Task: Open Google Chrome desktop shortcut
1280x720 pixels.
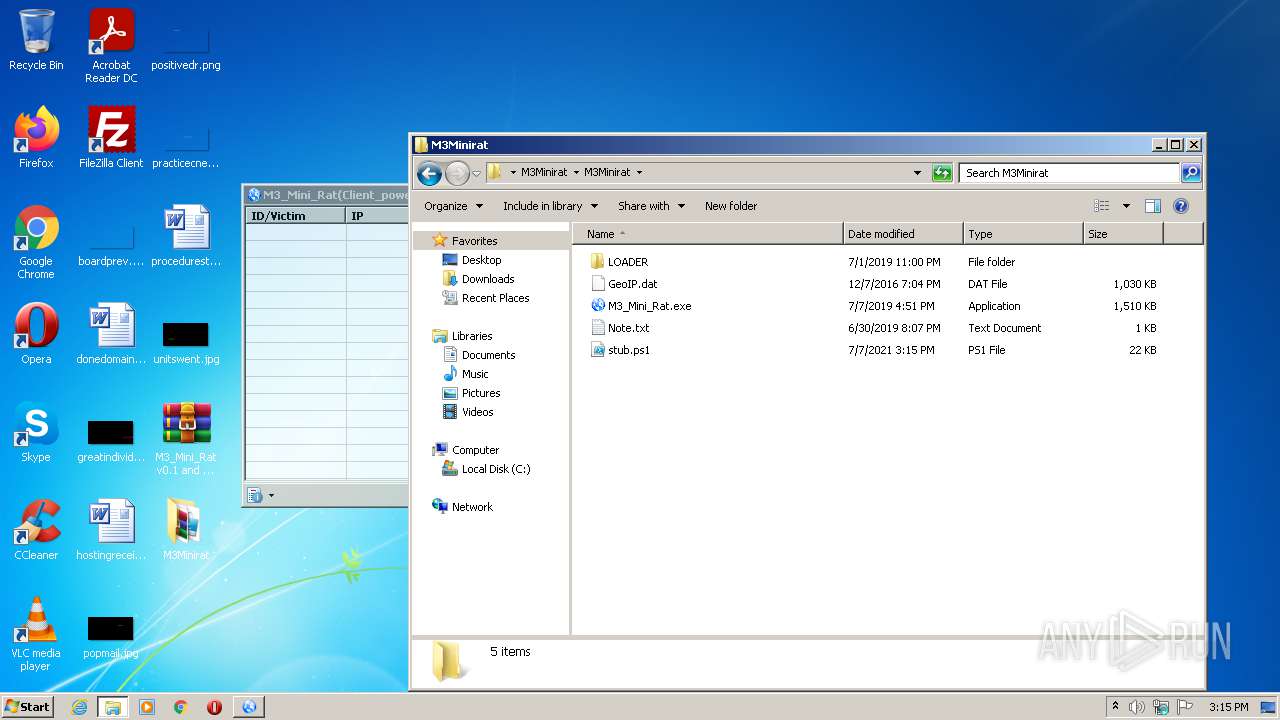Action: pyautogui.click(x=36, y=242)
